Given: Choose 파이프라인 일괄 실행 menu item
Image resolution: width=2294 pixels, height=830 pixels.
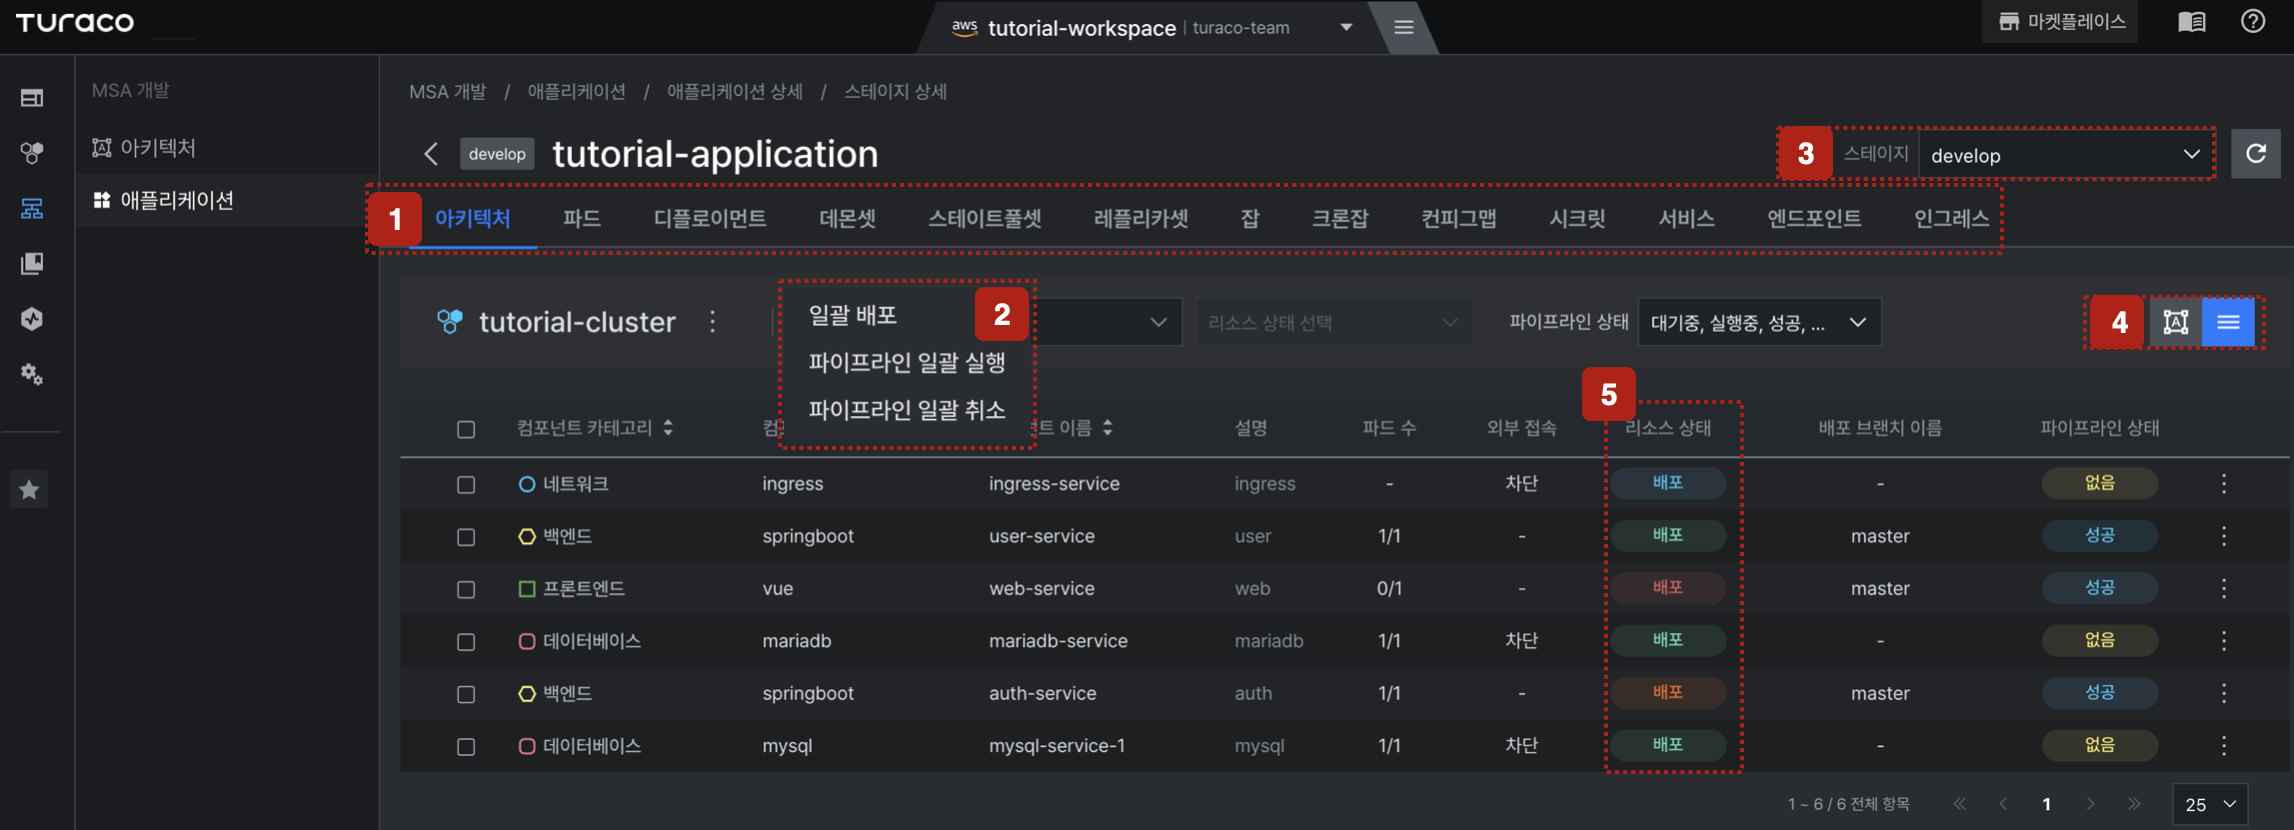Looking at the screenshot, I should pos(907,362).
